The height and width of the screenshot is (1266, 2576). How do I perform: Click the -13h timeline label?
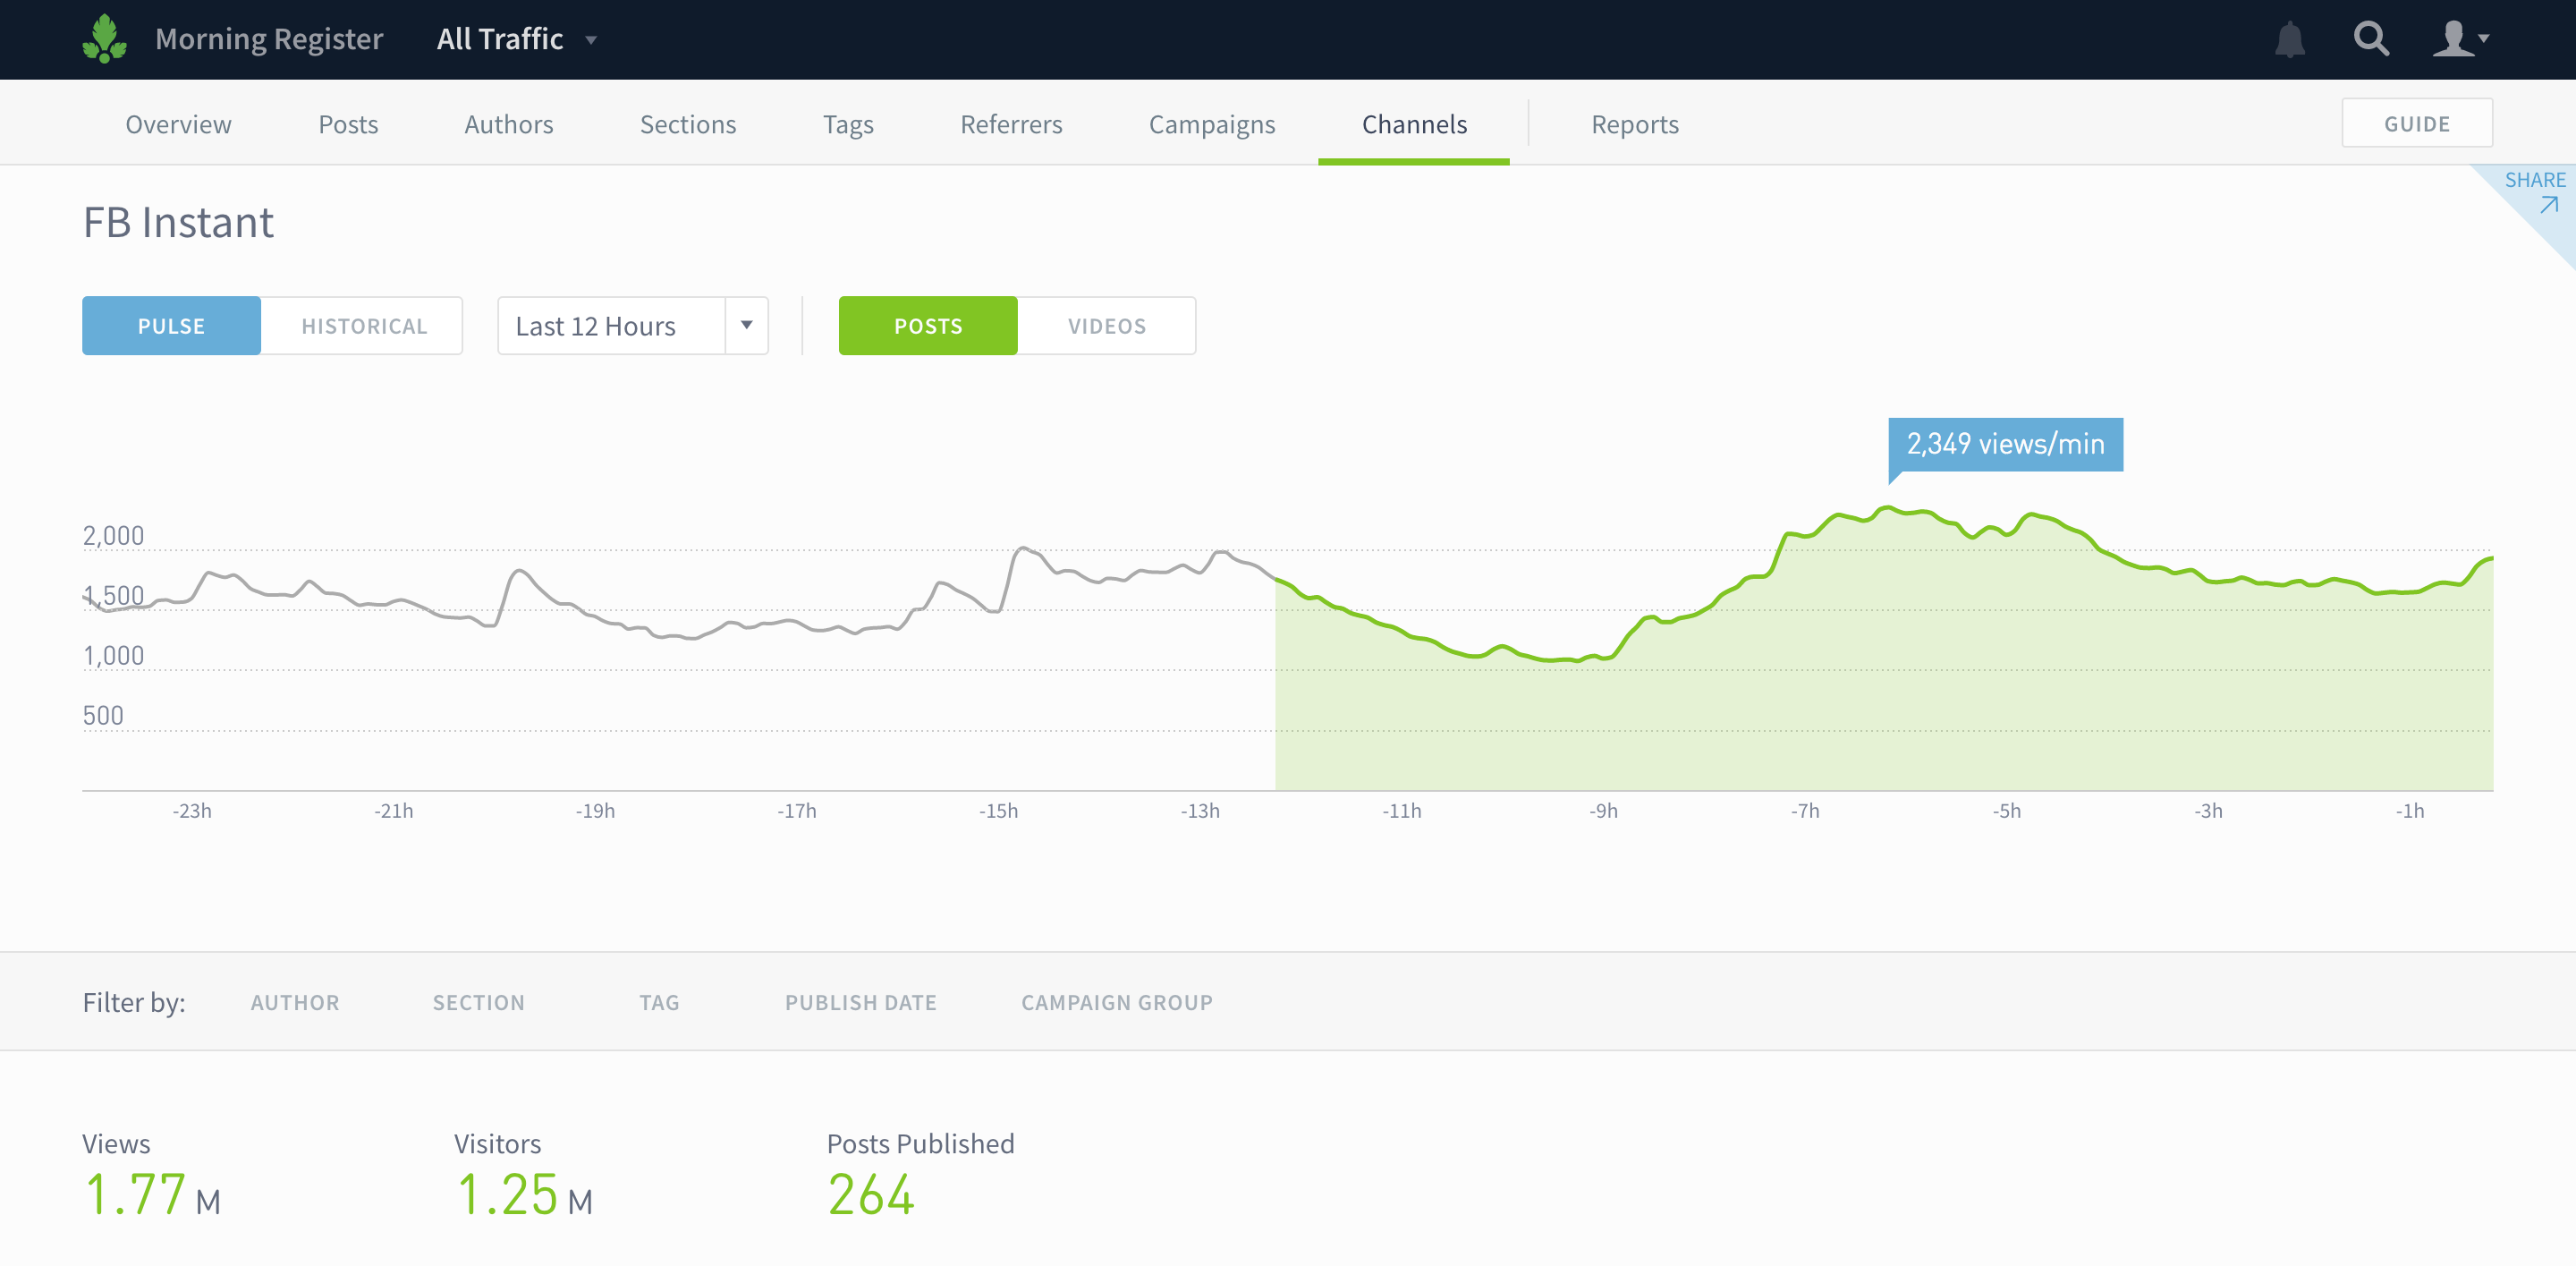(x=1200, y=811)
